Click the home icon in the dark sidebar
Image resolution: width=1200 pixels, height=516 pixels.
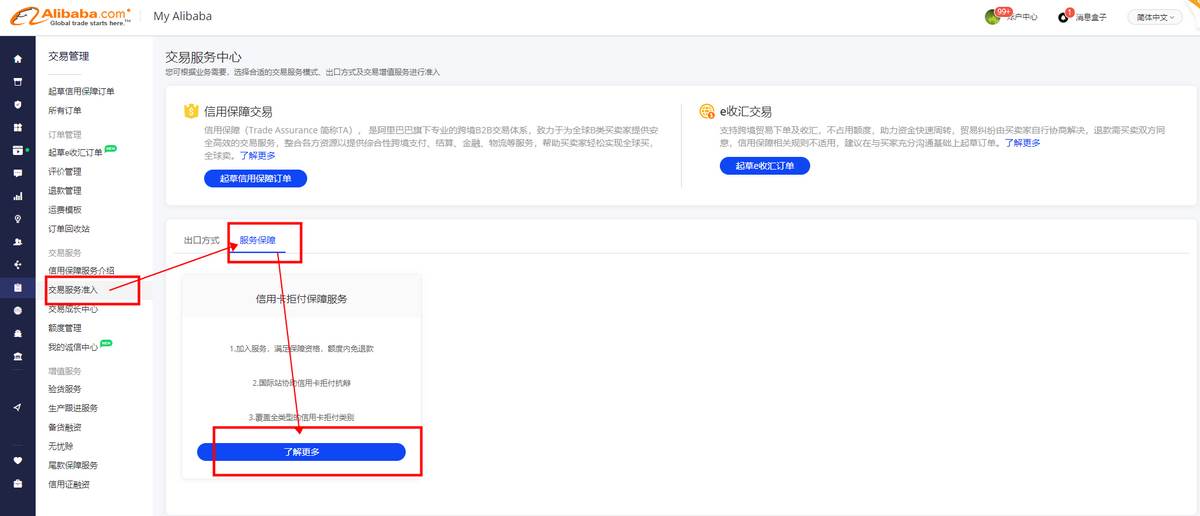click(x=17, y=59)
